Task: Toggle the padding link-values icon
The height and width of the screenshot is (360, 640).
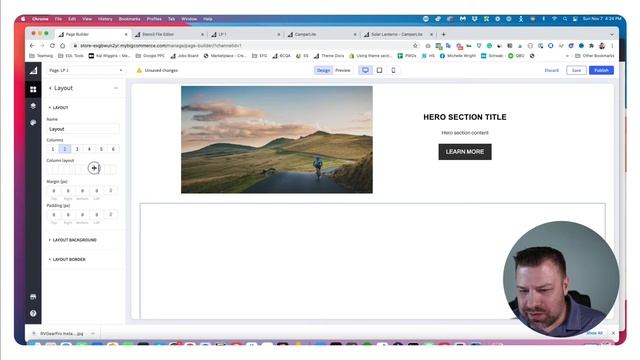Action: [x=110, y=214]
